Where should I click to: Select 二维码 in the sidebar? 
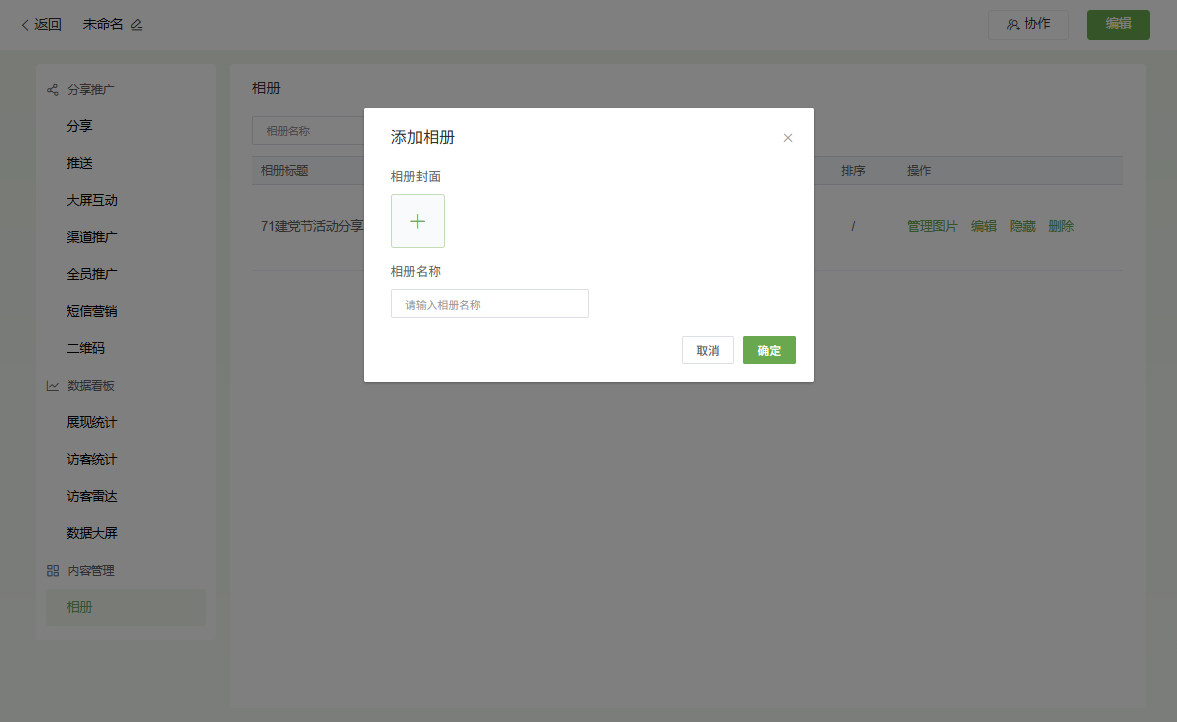[85, 348]
